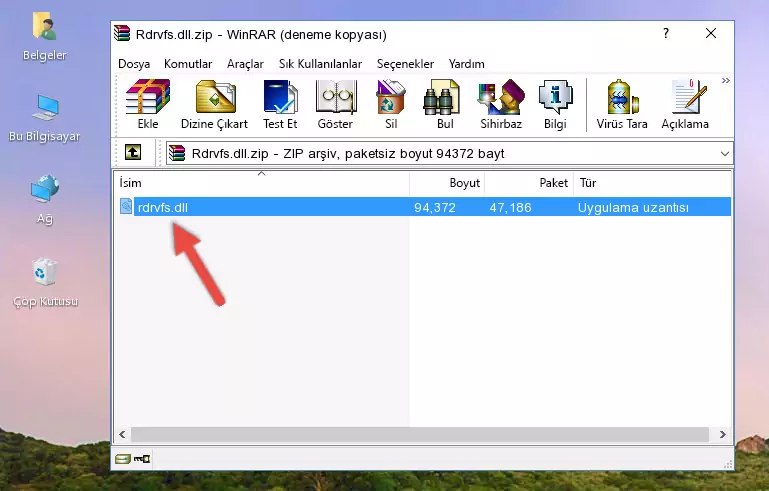Sort by the Boyut column header

pyautogui.click(x=447, y=183)
